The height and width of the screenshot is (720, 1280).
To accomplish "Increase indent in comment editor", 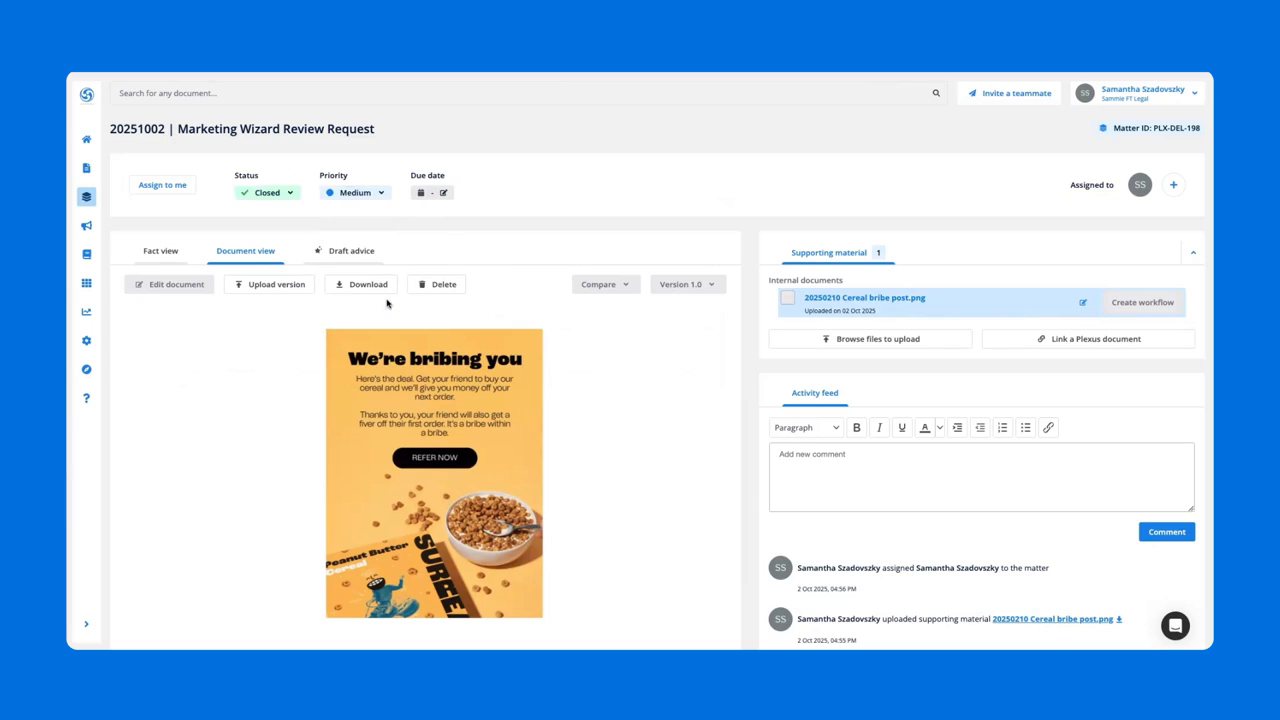I will (957, 428).
